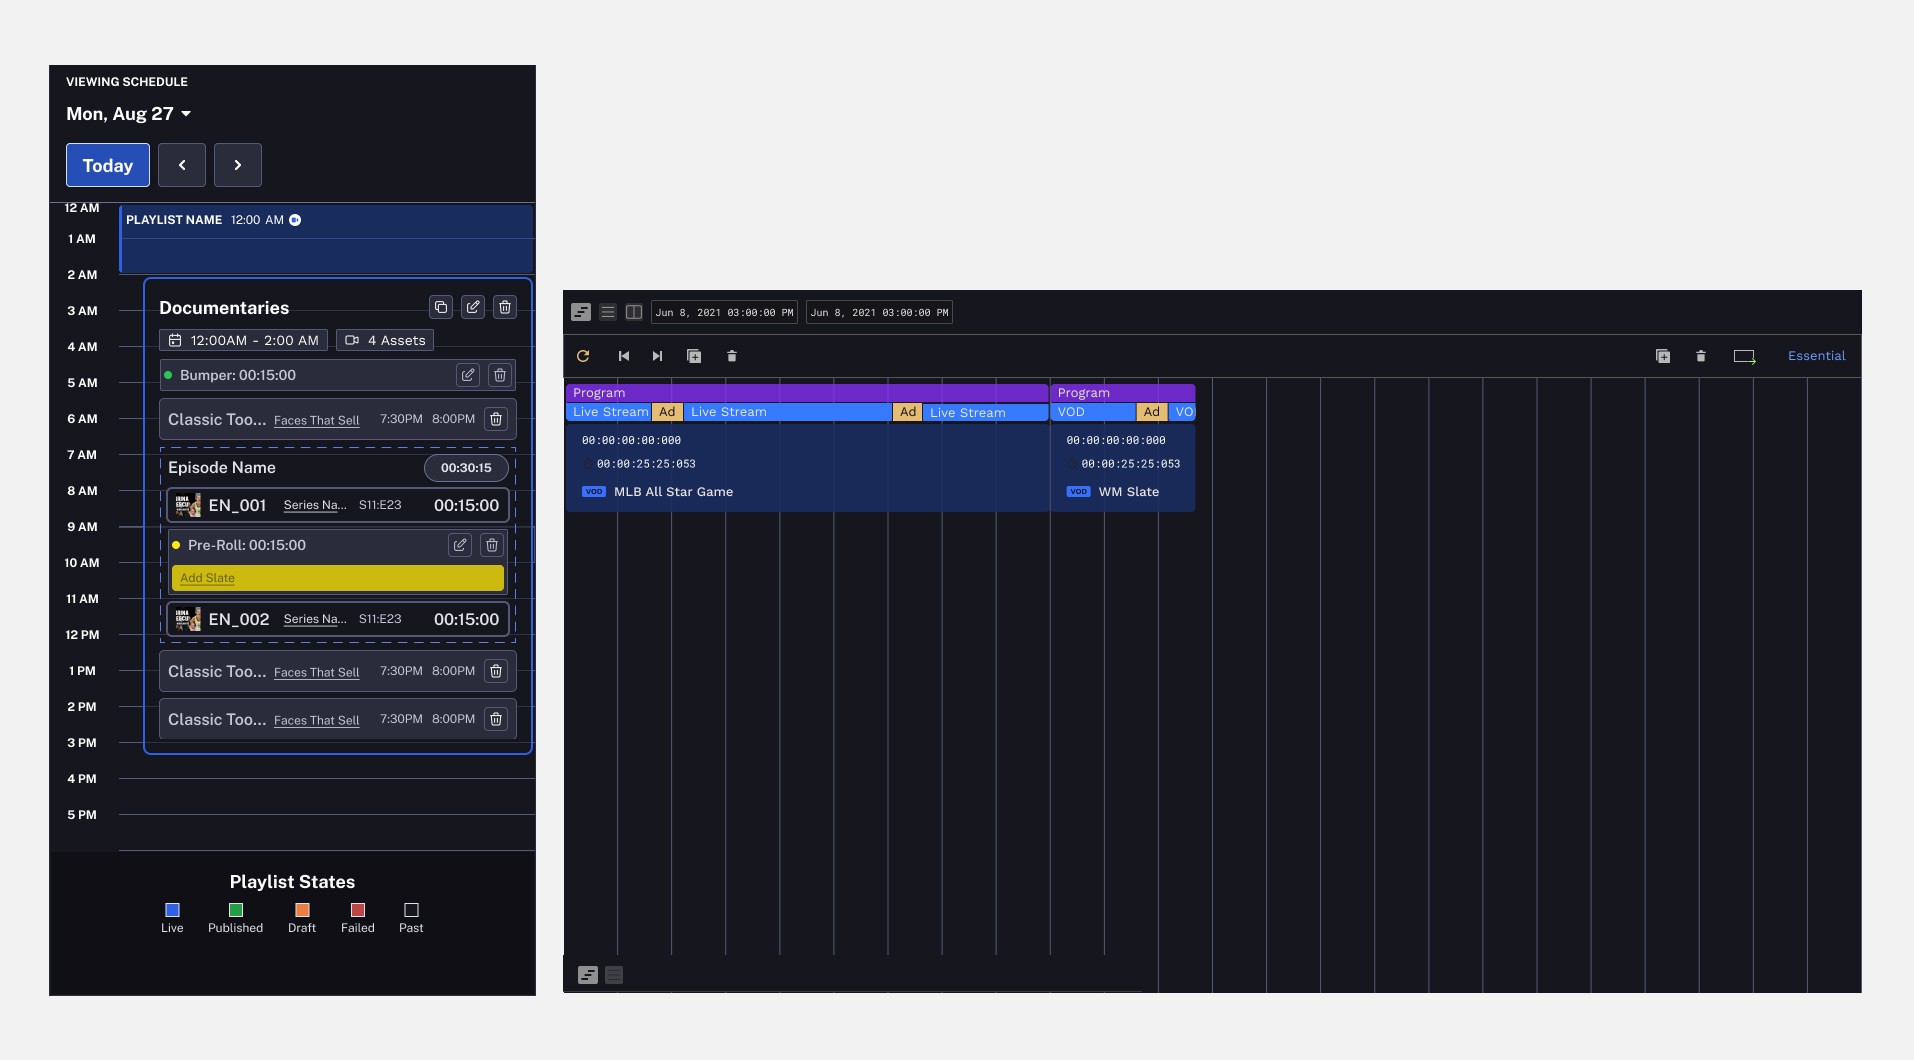
Task: Select the second Live Stream segment
Action: [x=787, y=412]
